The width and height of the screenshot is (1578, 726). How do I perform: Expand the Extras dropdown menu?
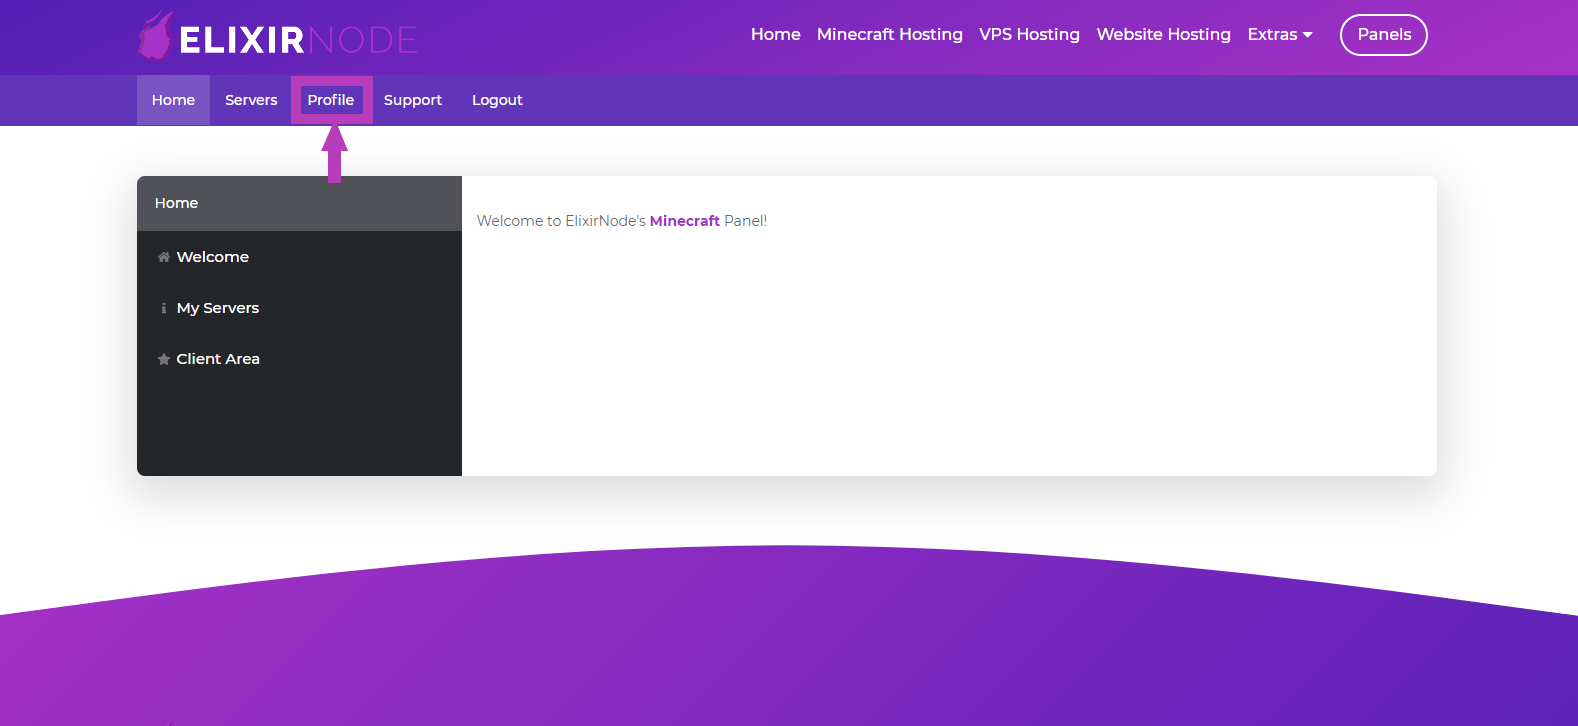pos(1280,34)
